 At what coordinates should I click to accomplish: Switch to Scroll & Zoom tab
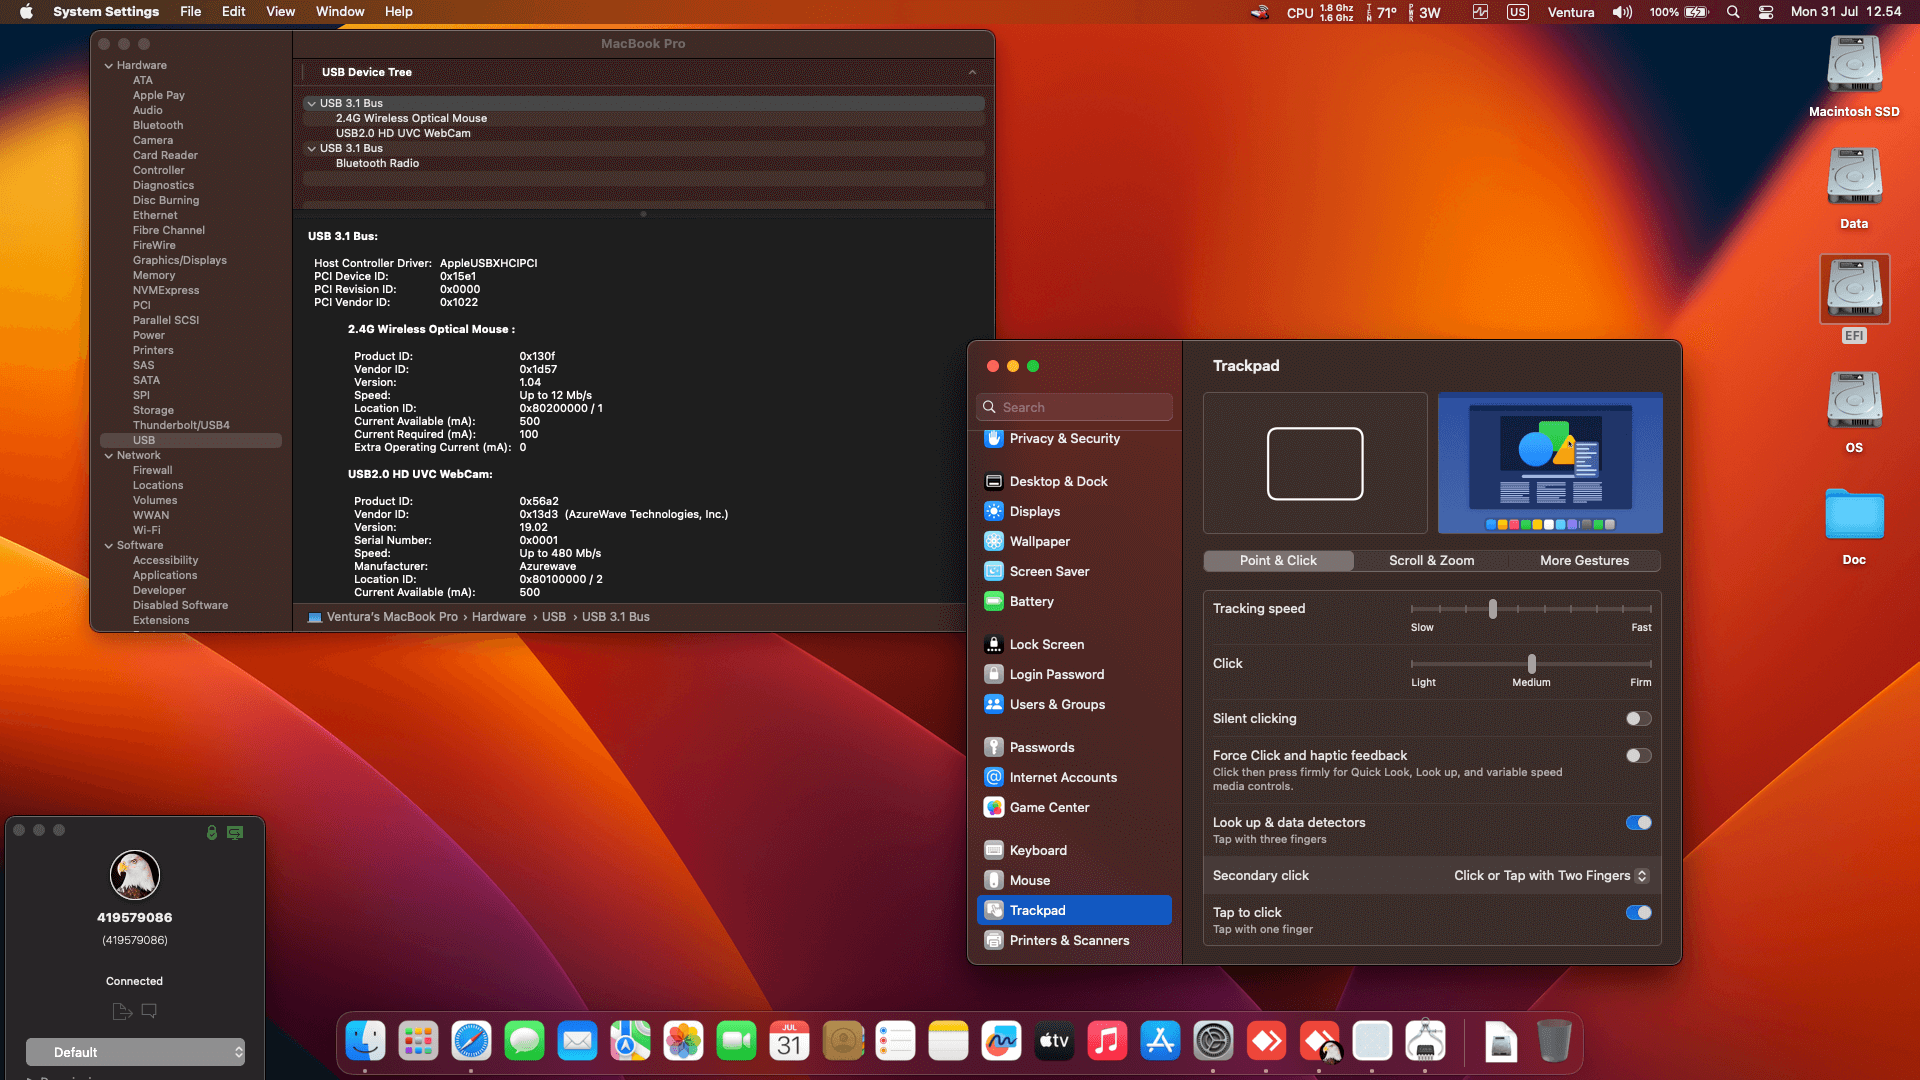[x=1431, y=560]
